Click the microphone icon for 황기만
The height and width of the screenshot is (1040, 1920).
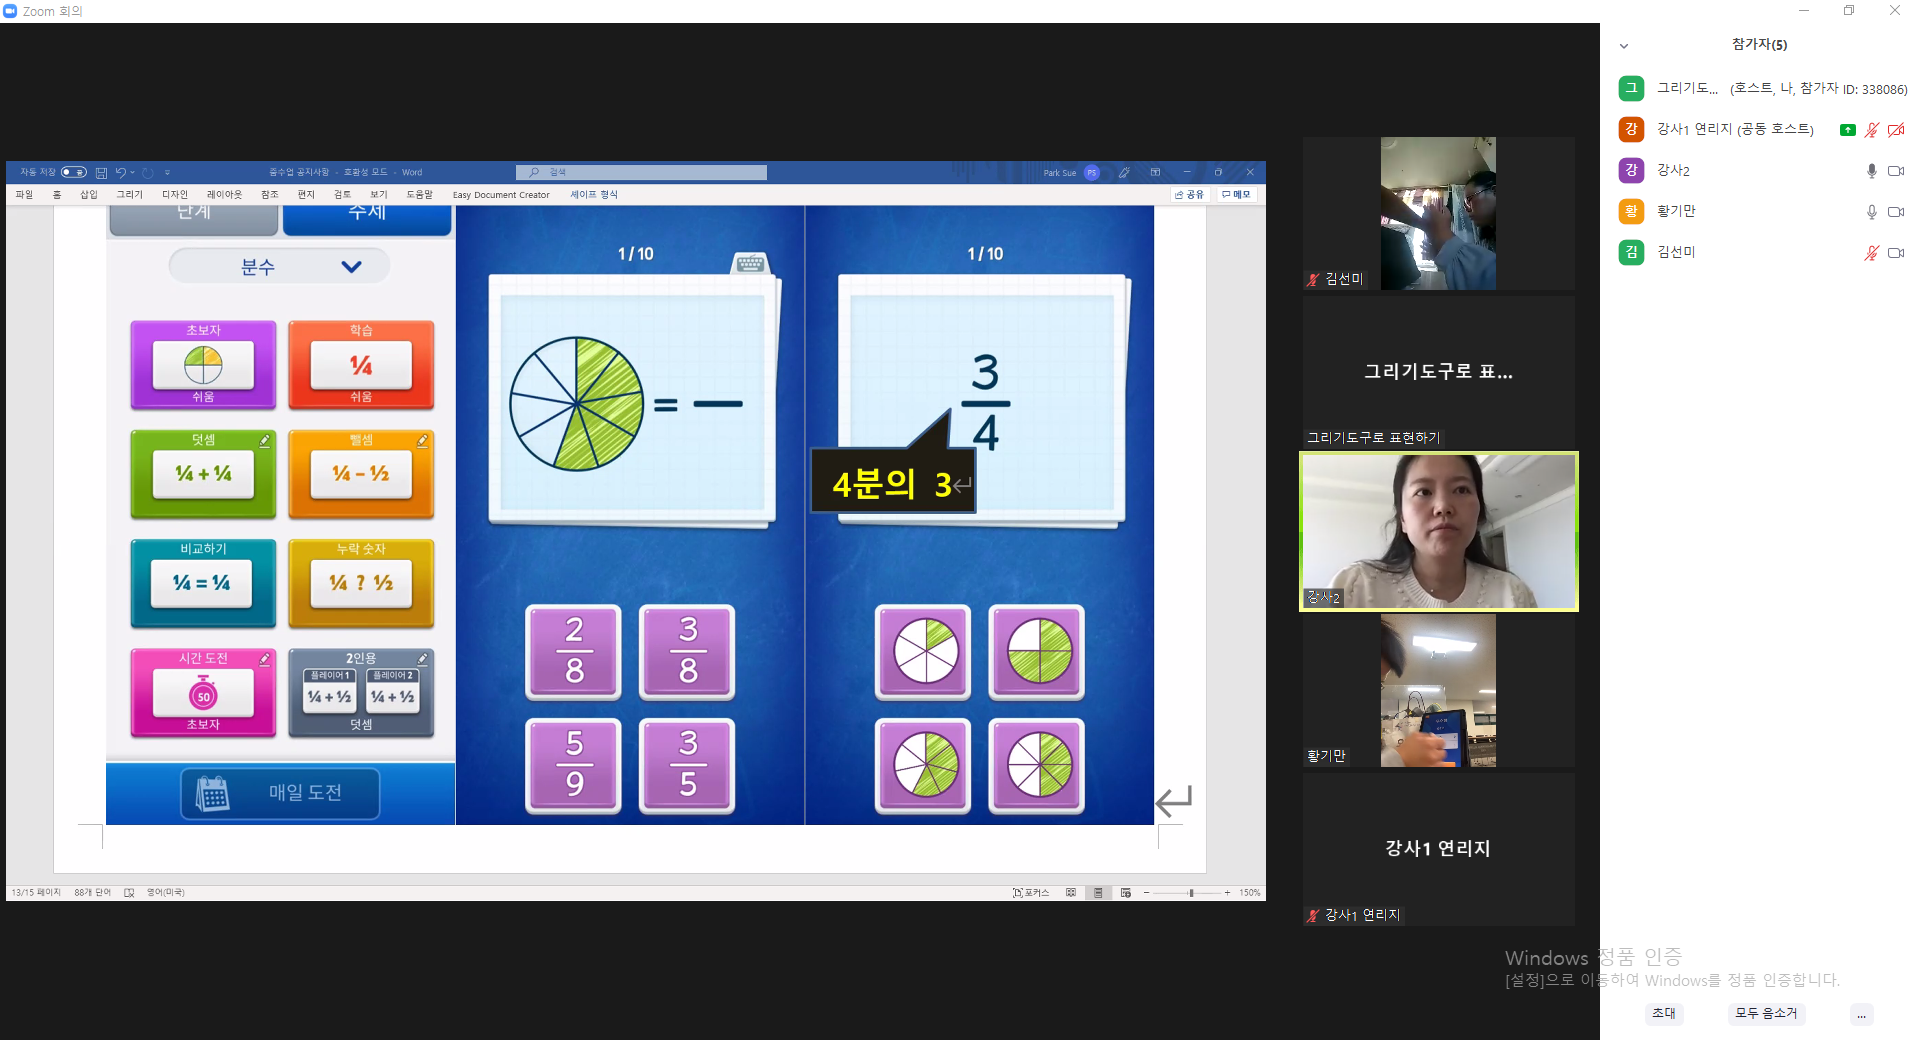pyautogui.click(x=1871, y=212)
